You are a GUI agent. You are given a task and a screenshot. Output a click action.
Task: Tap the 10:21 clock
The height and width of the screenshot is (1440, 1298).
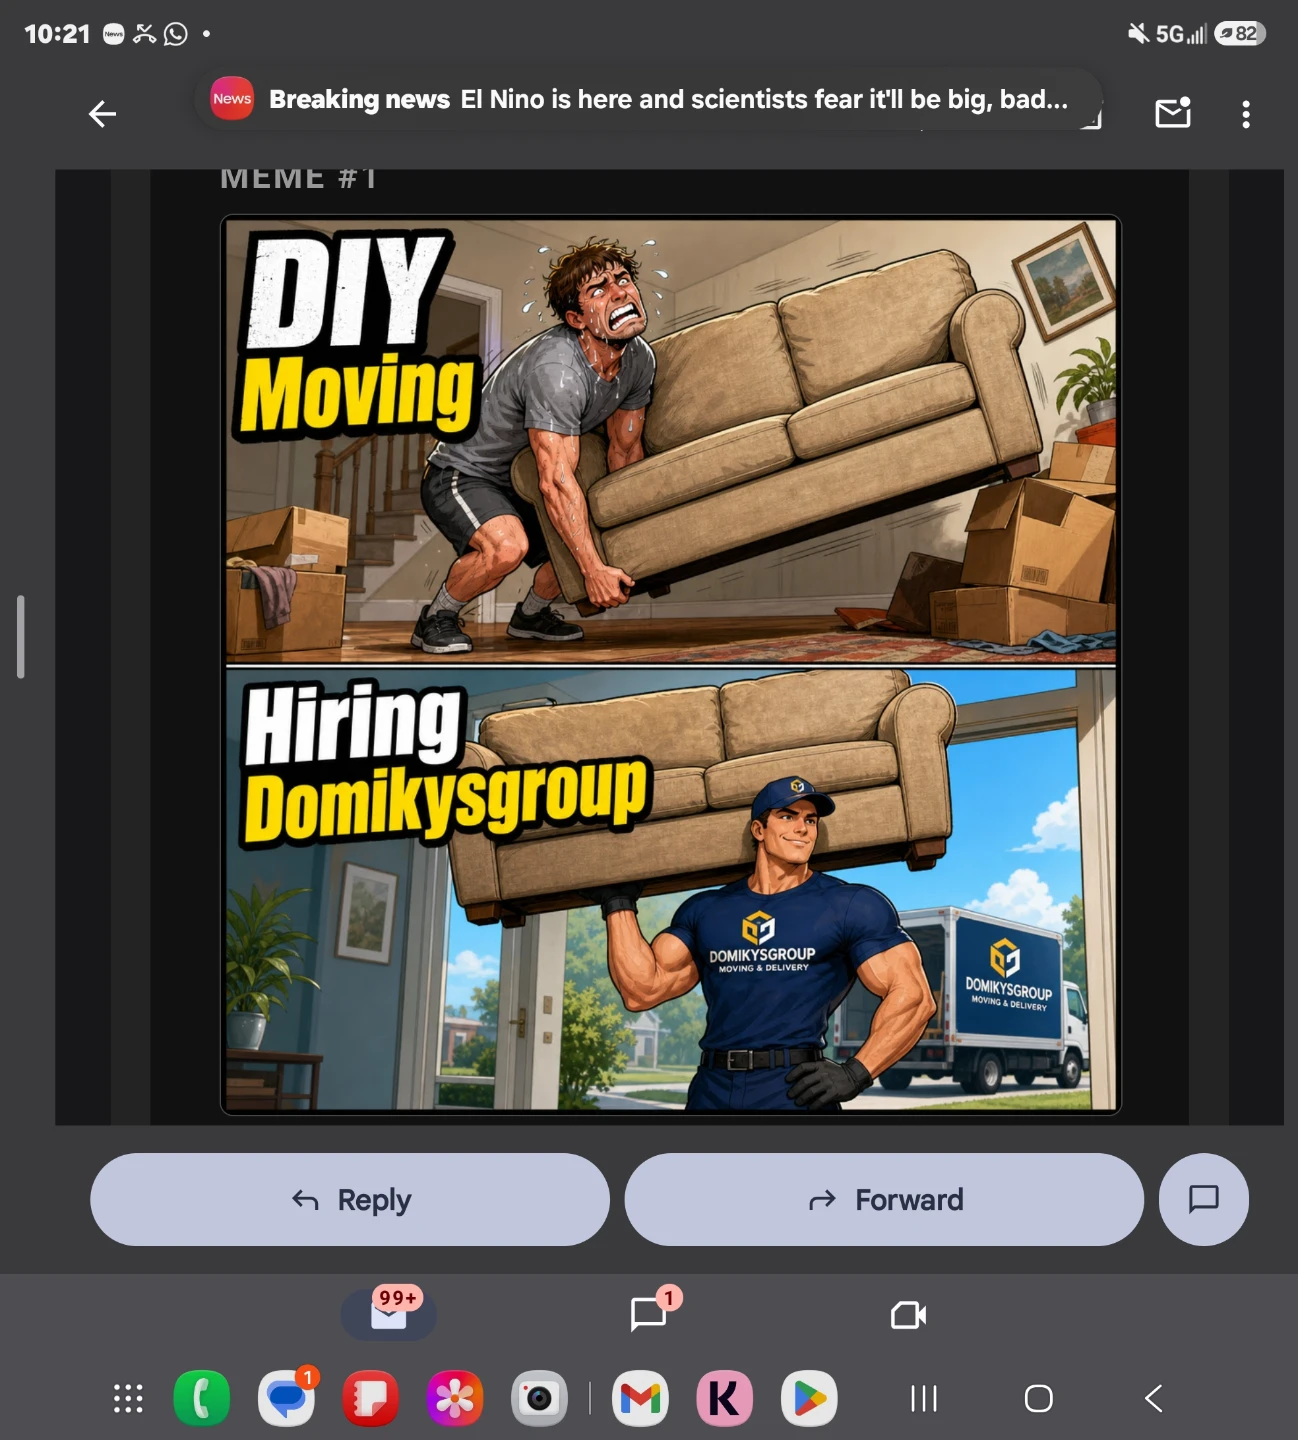tap(57, 34)
